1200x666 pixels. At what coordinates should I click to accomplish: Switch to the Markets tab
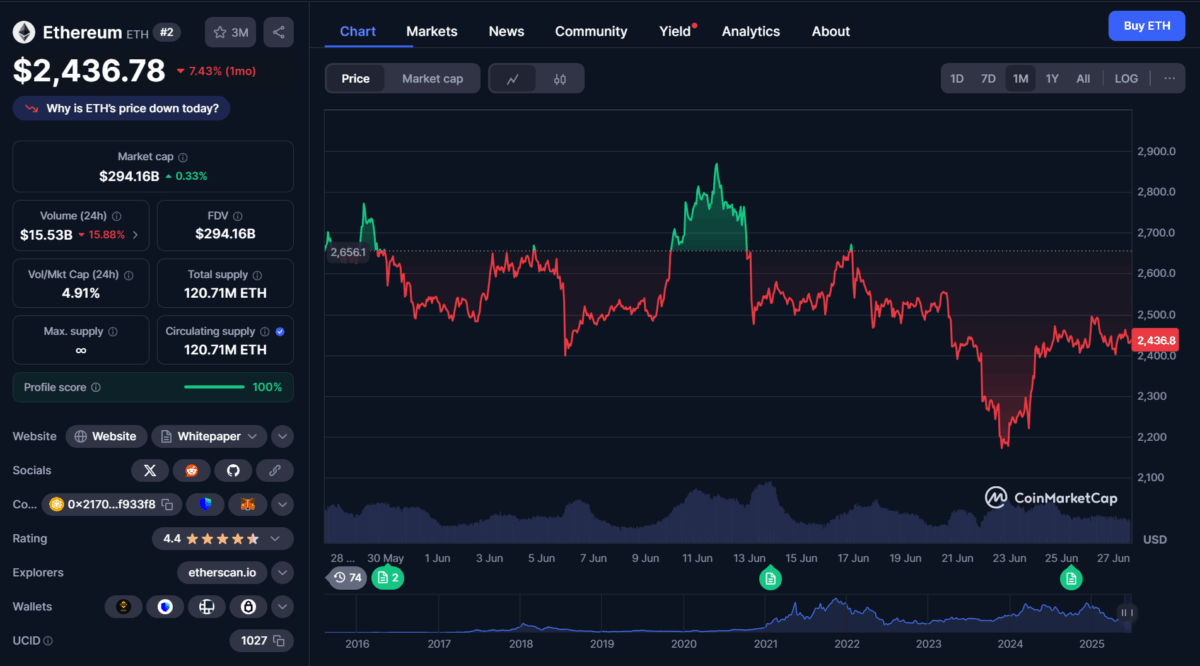(432, 31)
